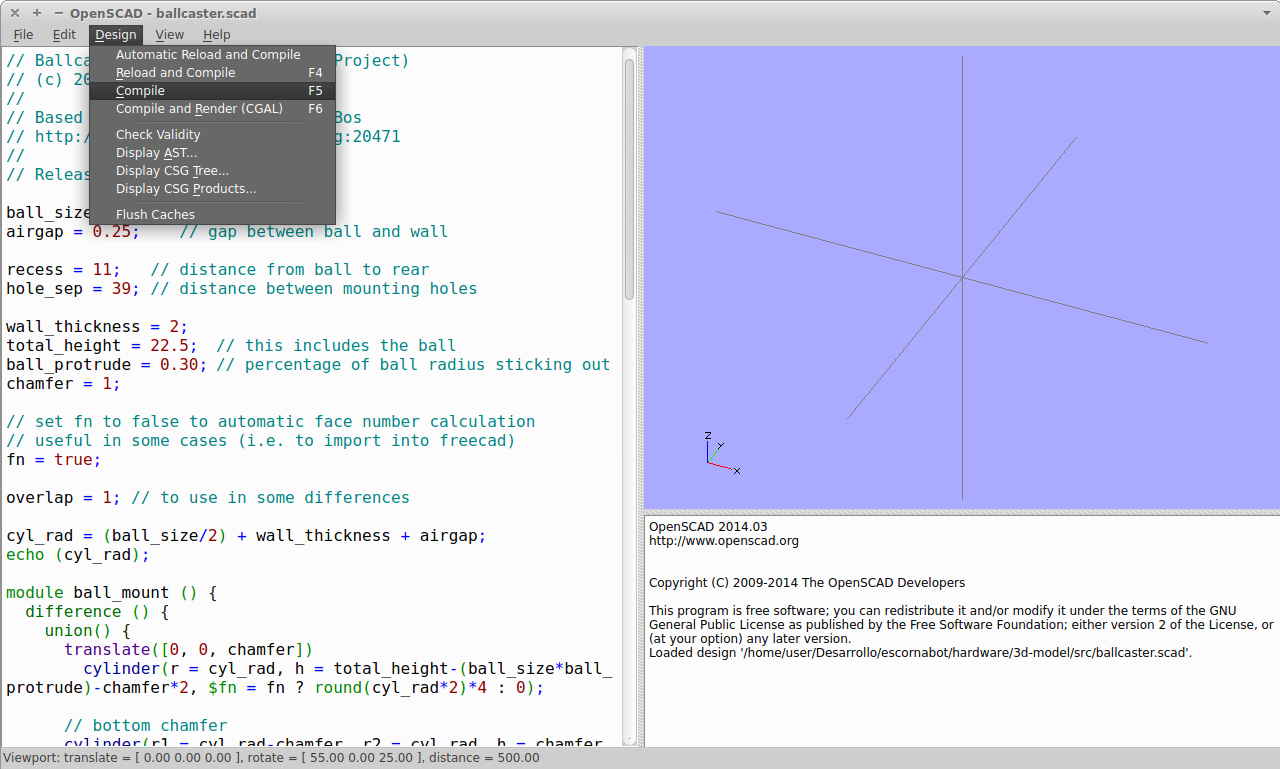This screenshot has height=769, width=1280.
Task: Click the 'chamfer = 1;' line
Action: tap(64, 384)
